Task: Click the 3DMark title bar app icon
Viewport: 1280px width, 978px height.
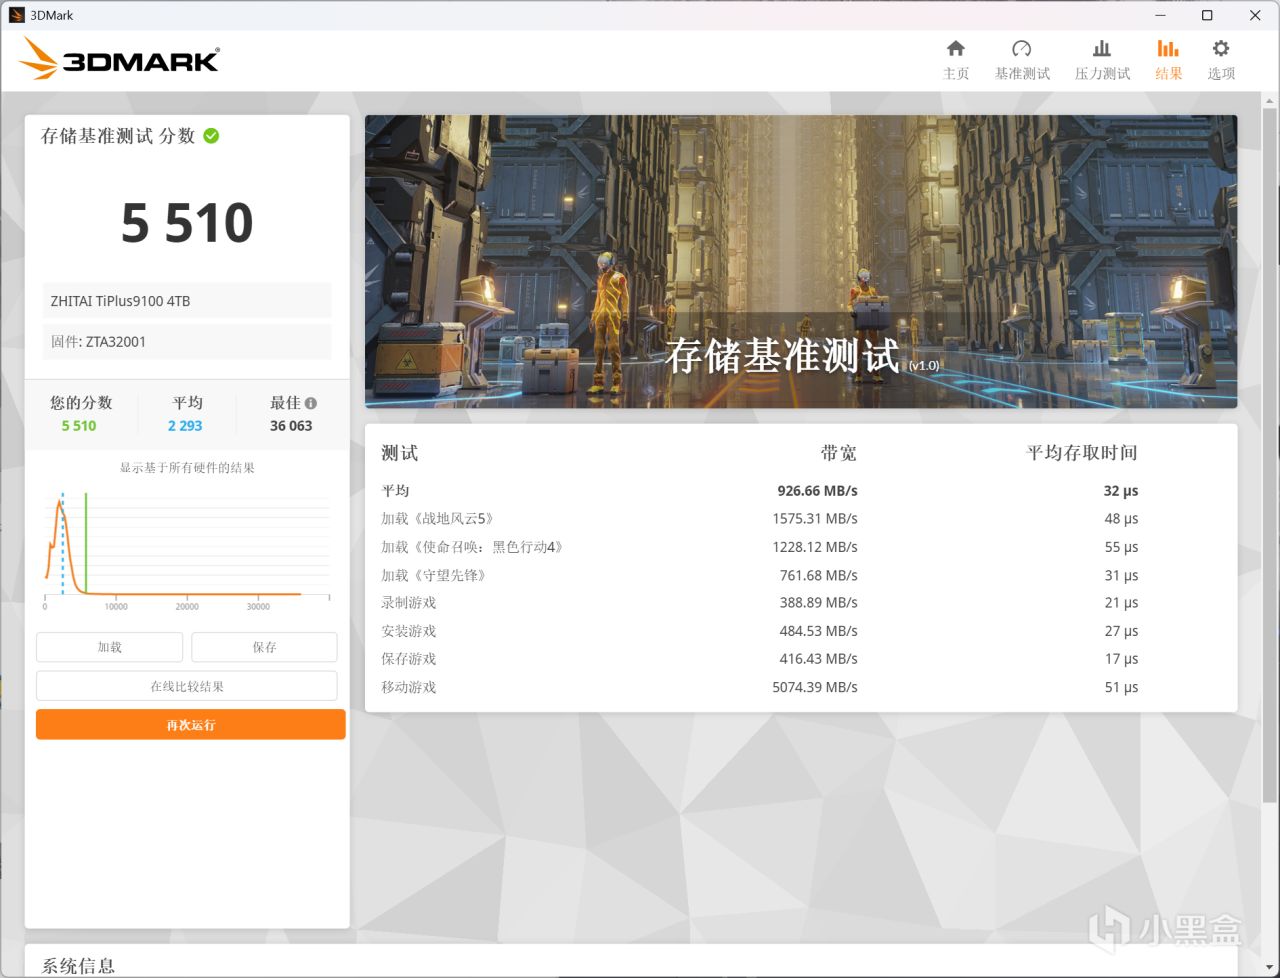Action: [16, 15]
